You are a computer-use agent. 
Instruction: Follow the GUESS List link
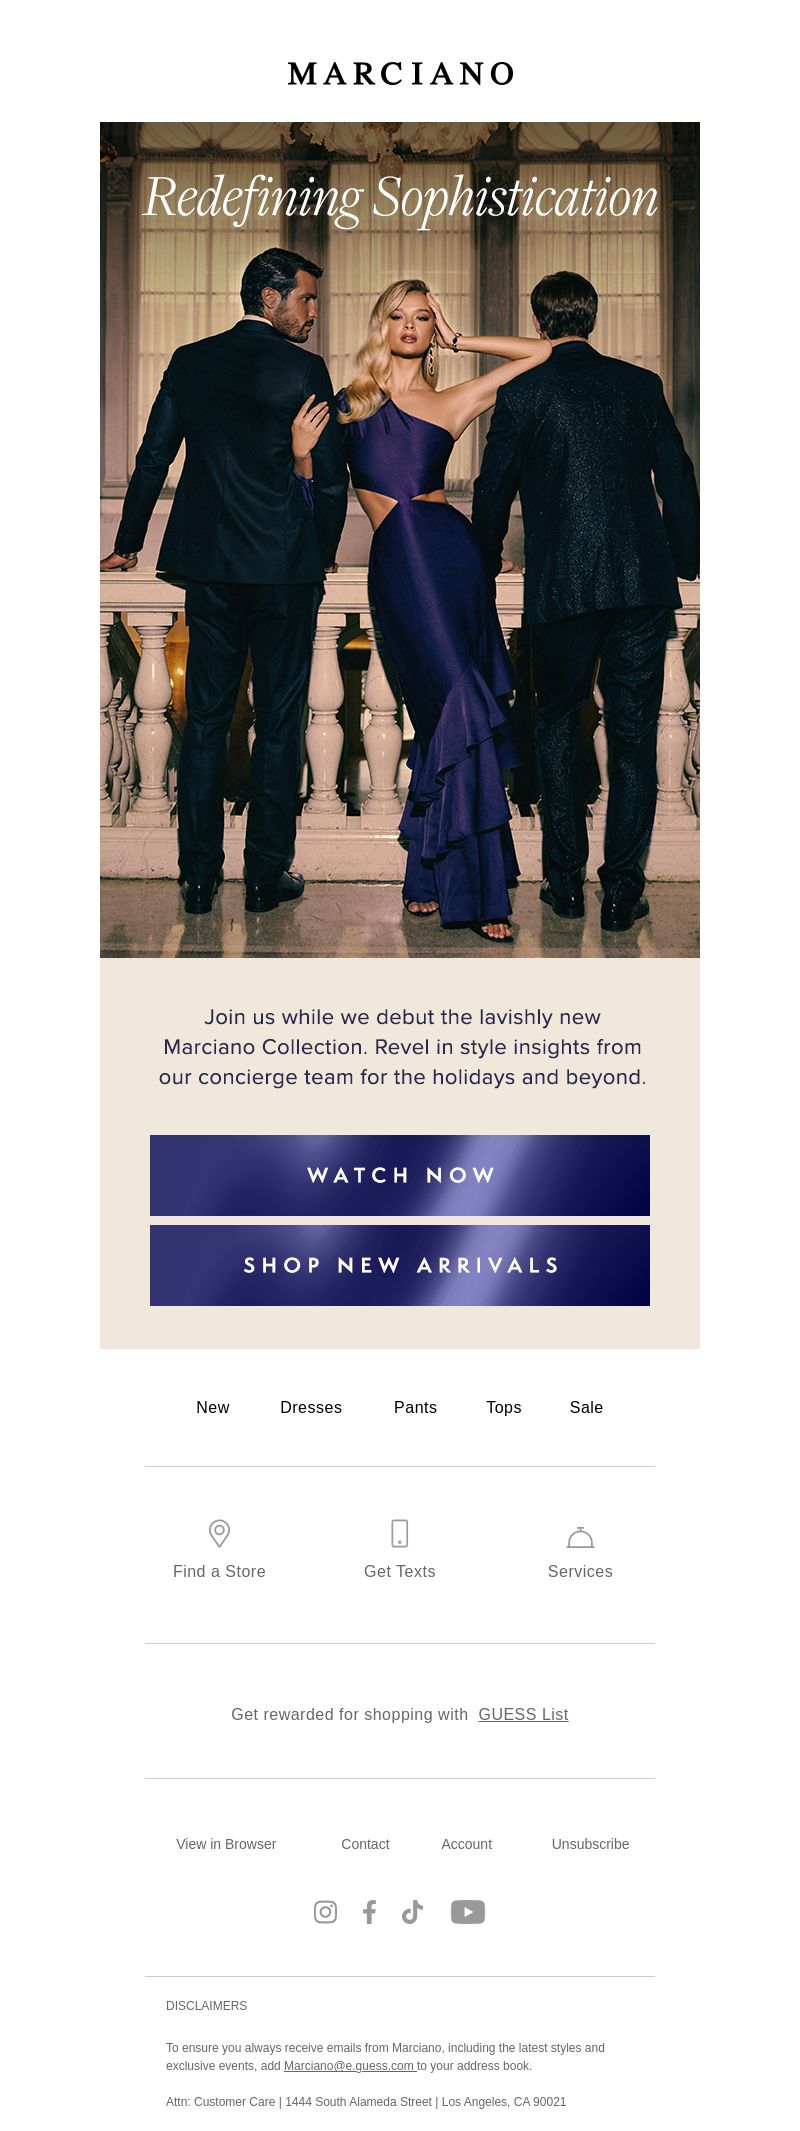click(523, 1714)
